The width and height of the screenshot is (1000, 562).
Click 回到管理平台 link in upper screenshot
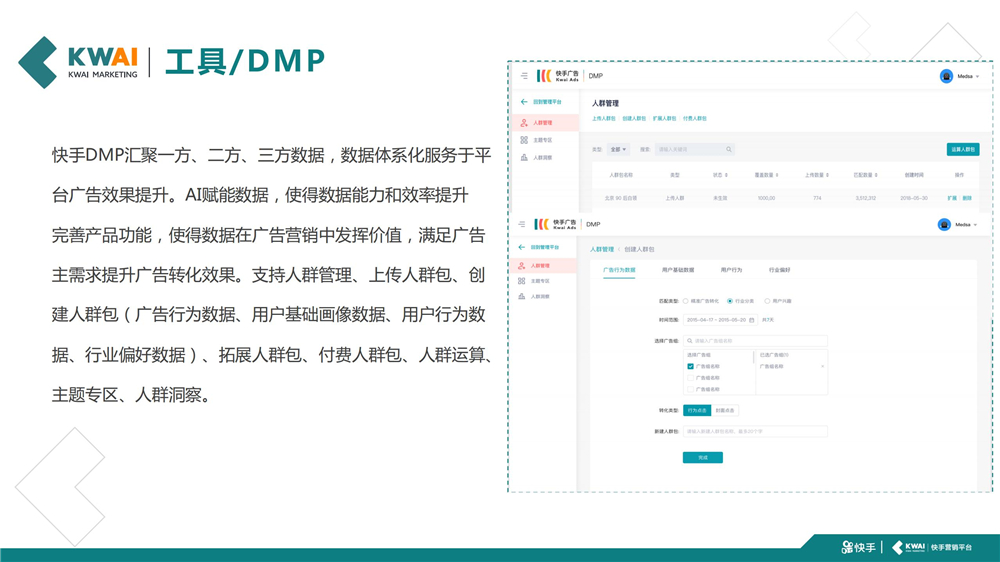coord(547,102)
